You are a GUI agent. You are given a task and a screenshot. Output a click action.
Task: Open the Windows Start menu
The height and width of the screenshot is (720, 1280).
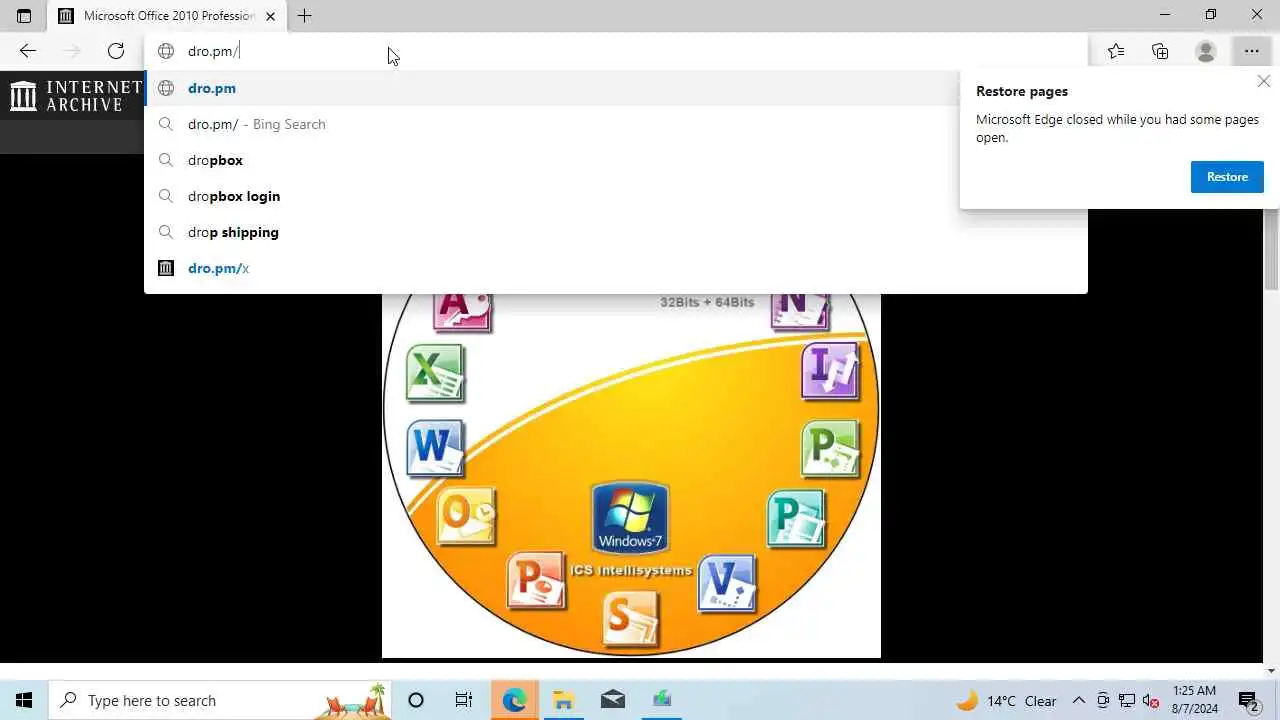pos(24,700)
